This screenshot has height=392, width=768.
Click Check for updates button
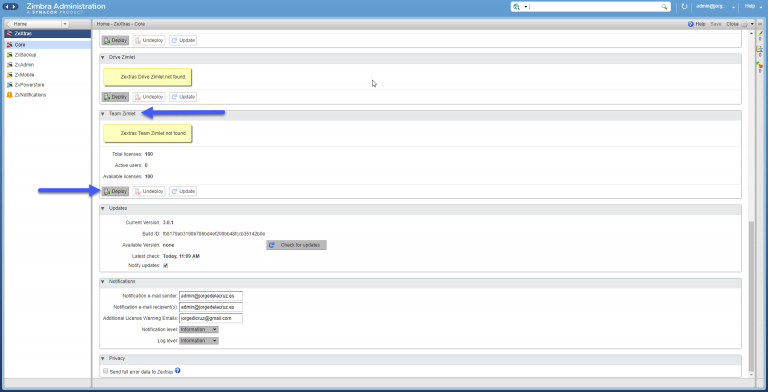[x=296, y=245]
